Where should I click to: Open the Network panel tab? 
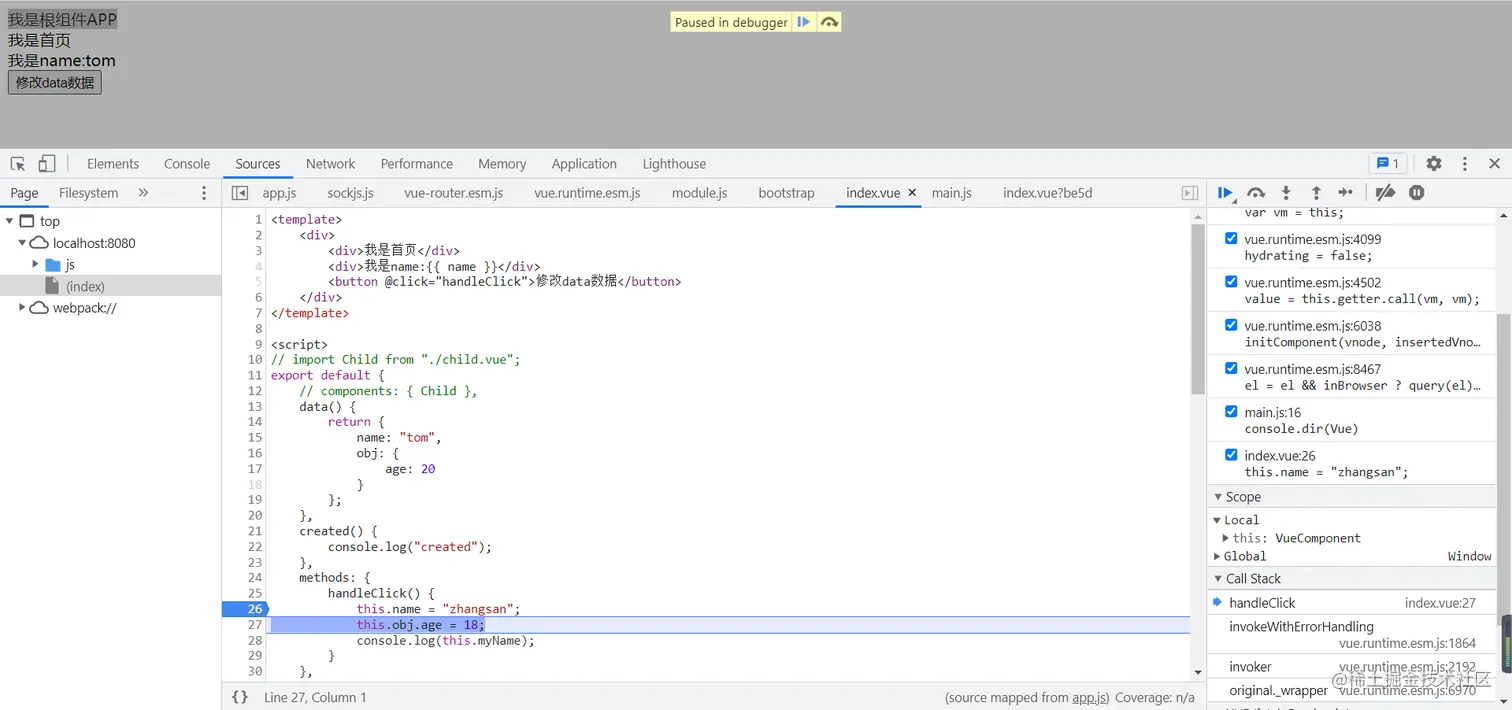point(331,164)
